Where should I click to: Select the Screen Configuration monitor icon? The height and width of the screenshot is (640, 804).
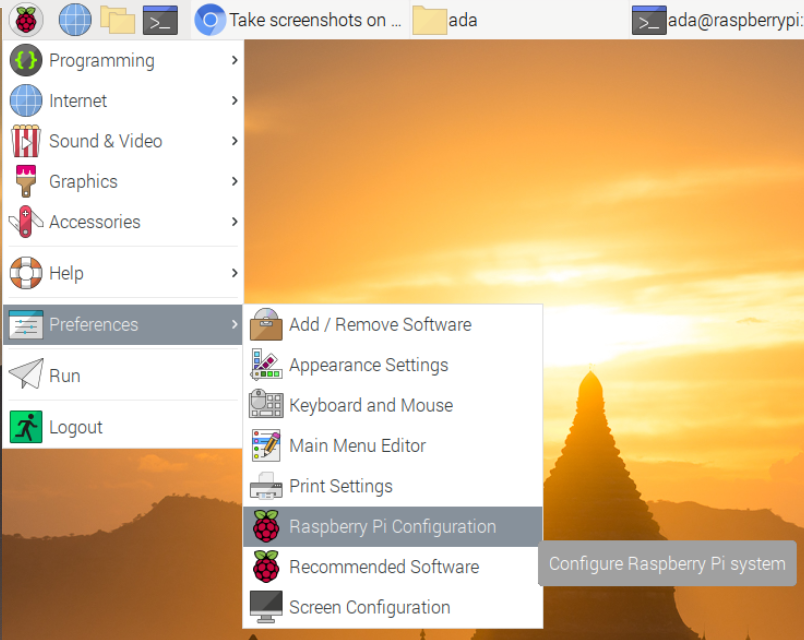[266, 607]
